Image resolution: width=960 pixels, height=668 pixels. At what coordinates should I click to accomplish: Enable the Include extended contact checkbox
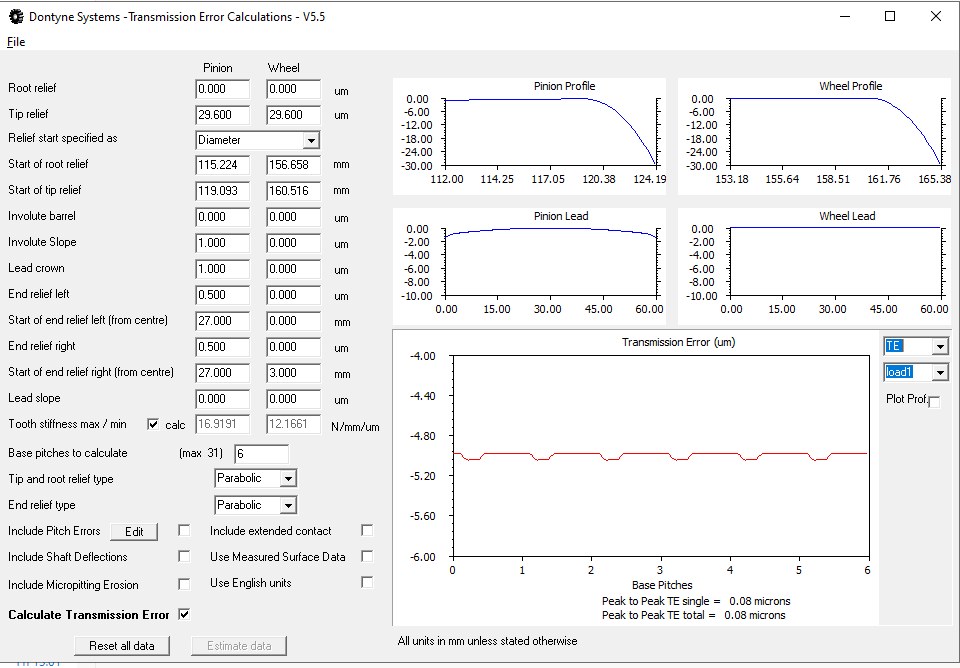pyautogui.click(x=367, y=530)
